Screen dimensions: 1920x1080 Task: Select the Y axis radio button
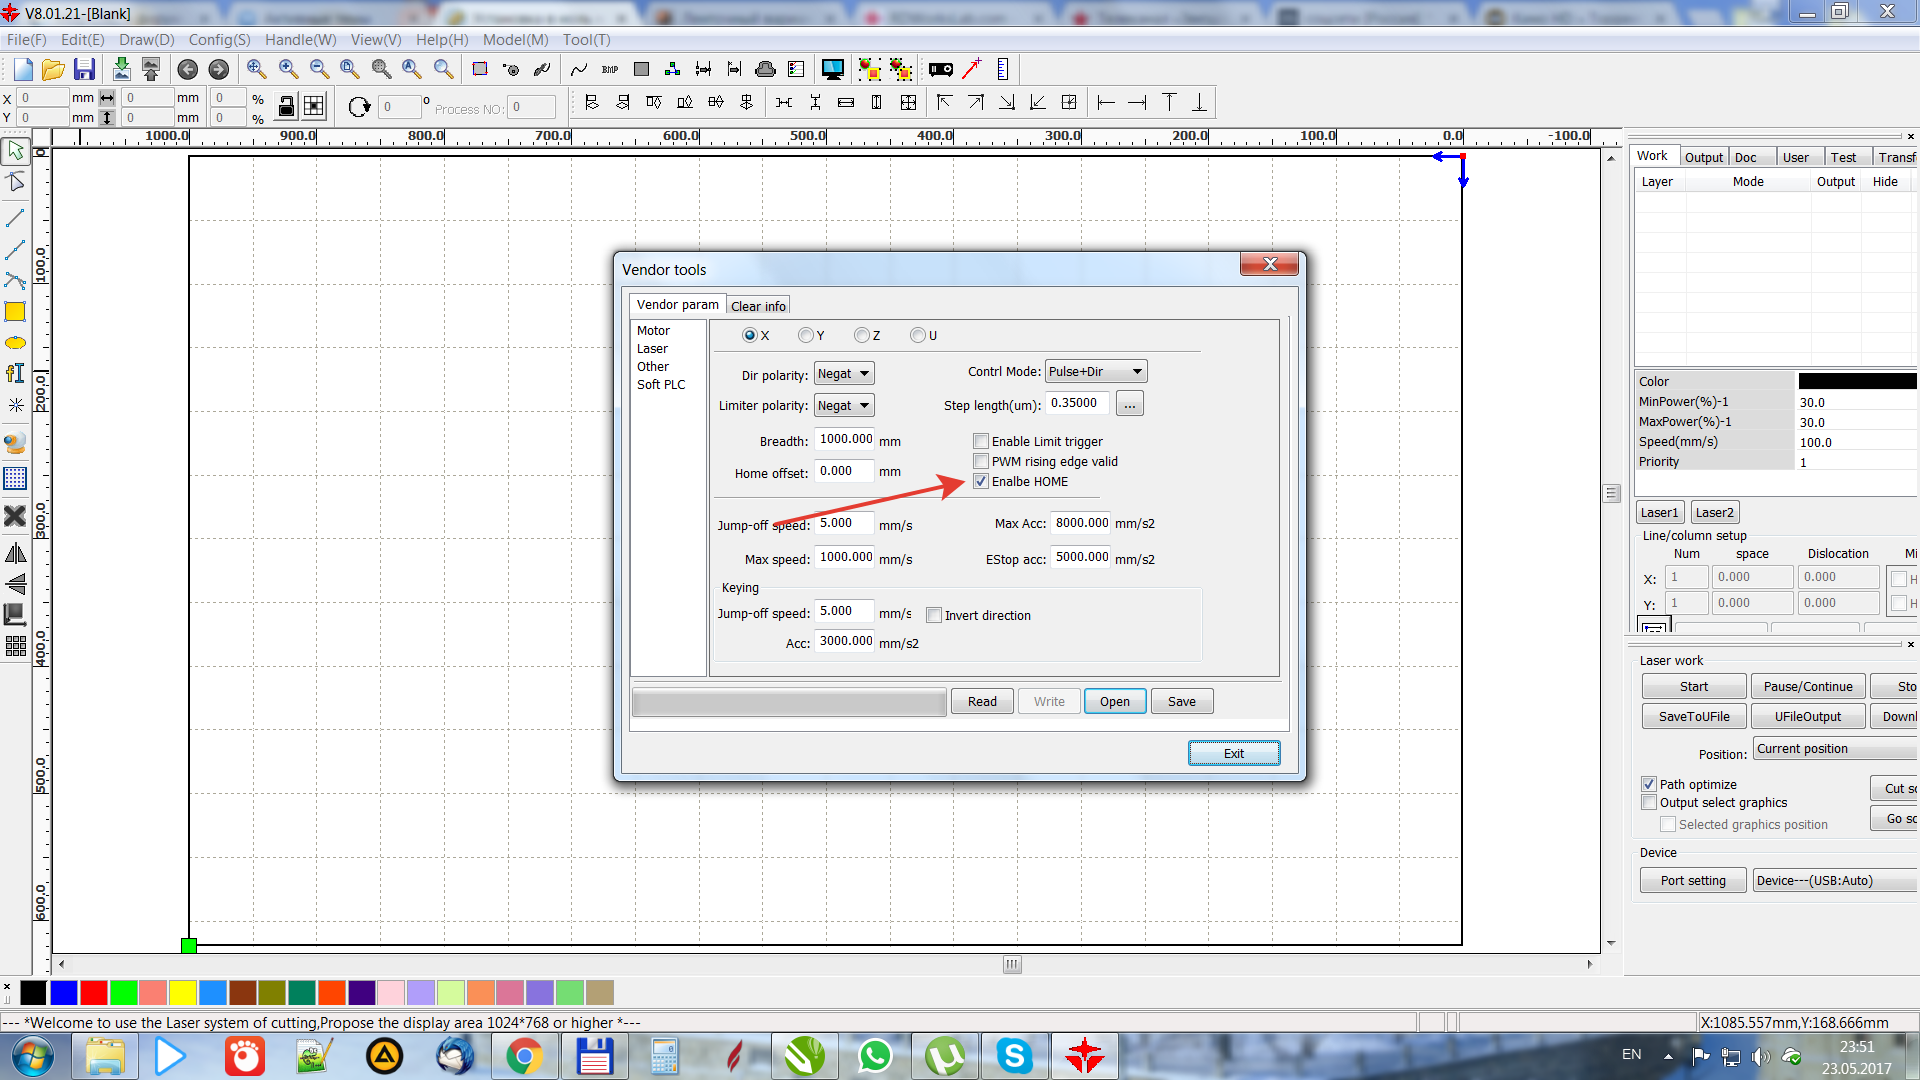click(x=806, y=336)
